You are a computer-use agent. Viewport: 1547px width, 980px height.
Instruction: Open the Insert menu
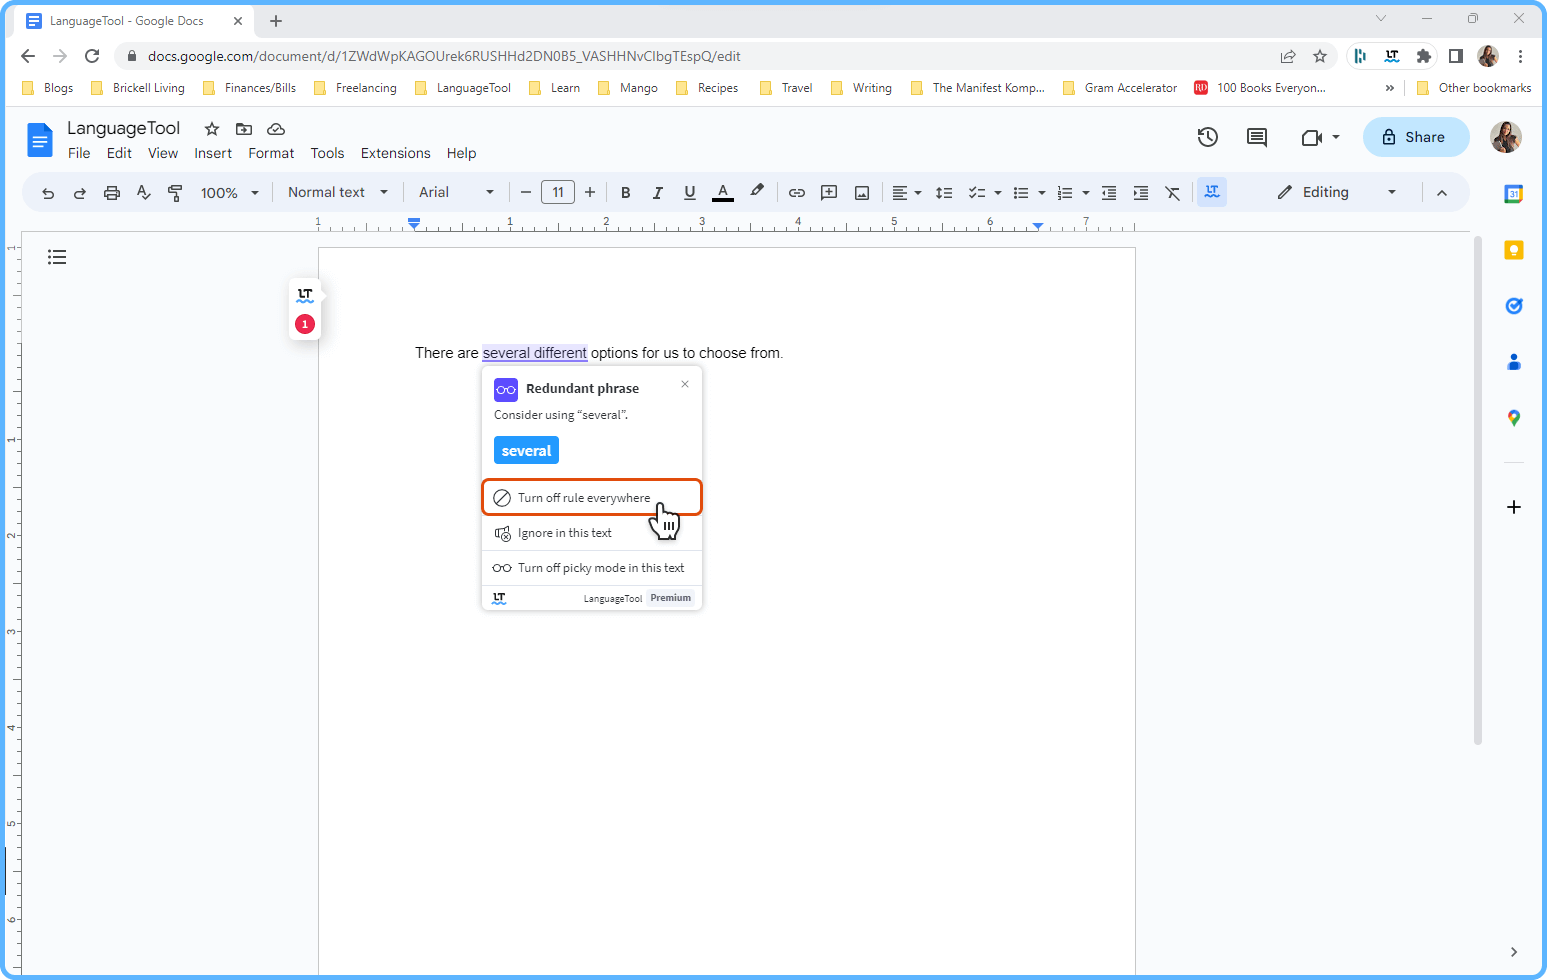[213, 153]
